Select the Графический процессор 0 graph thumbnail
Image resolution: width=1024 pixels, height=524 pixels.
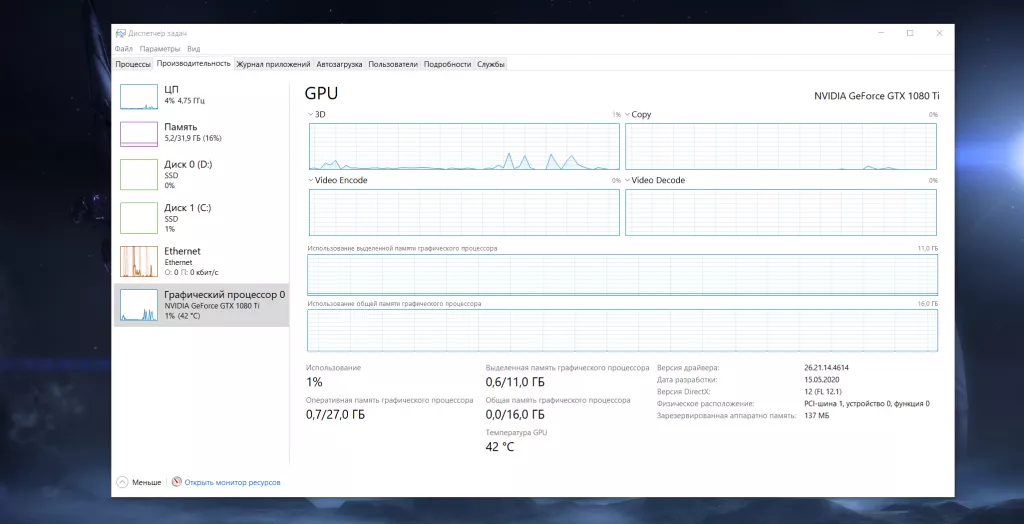pyautogui.click(x=139, y=305)
